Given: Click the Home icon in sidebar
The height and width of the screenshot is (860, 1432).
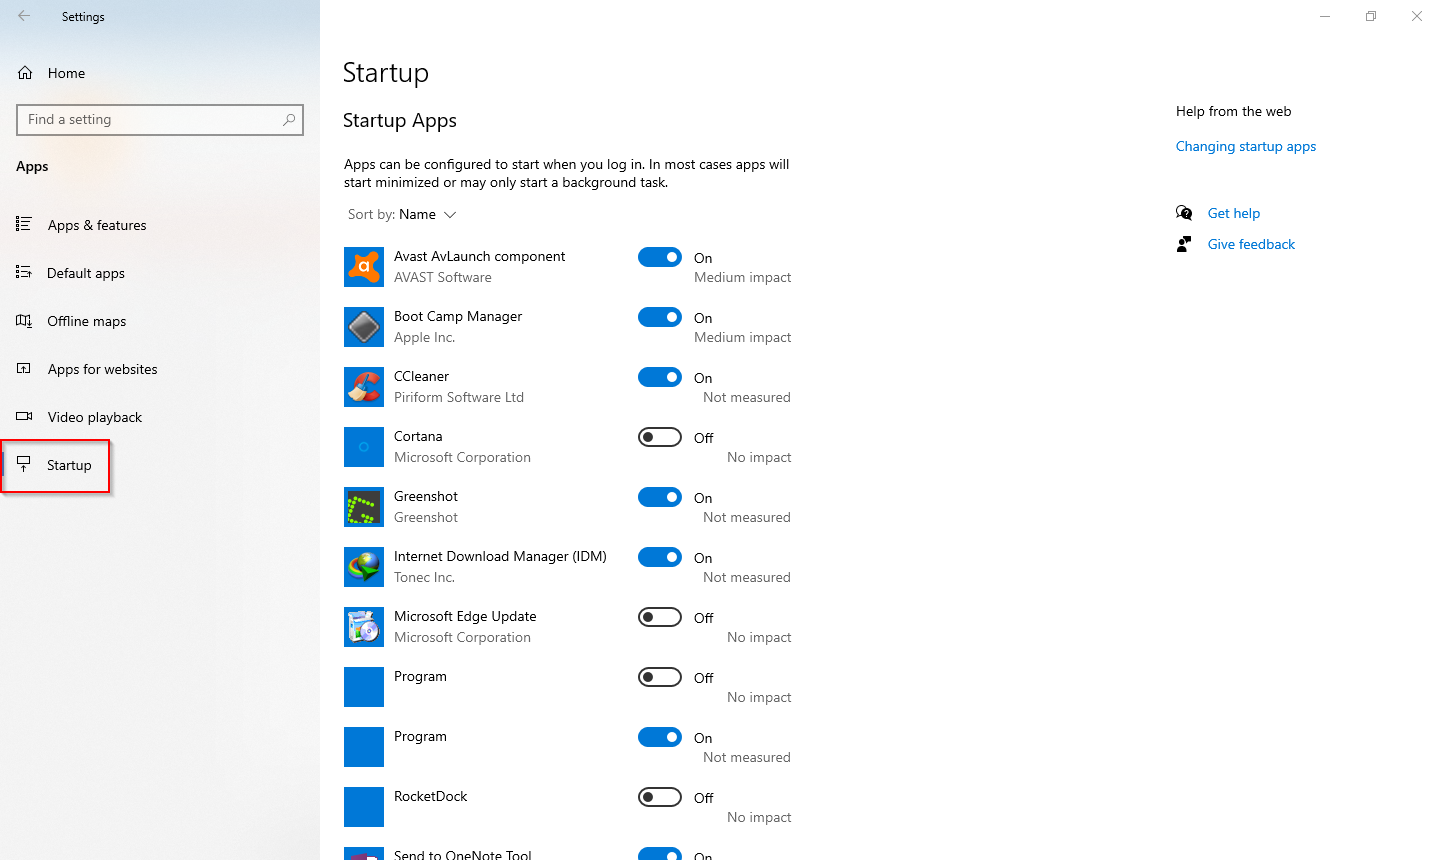Looking at the screenshot, I should (x=25, y=73).
